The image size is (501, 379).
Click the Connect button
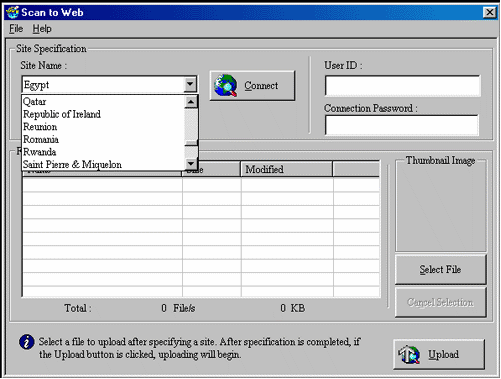(x=252, y=86)
